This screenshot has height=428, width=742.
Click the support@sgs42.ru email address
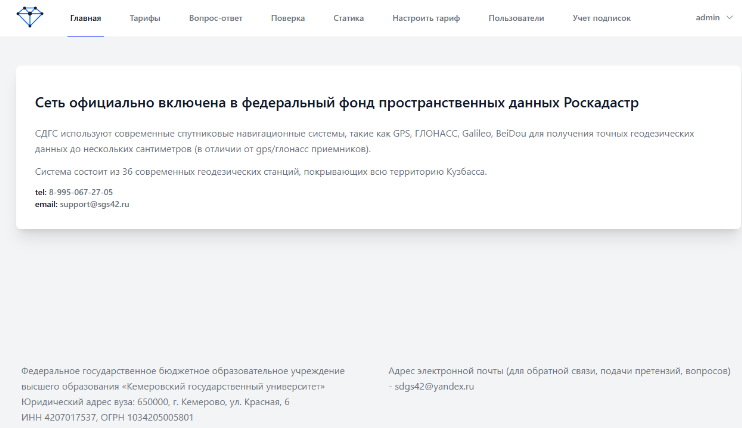tap(95, 204)
